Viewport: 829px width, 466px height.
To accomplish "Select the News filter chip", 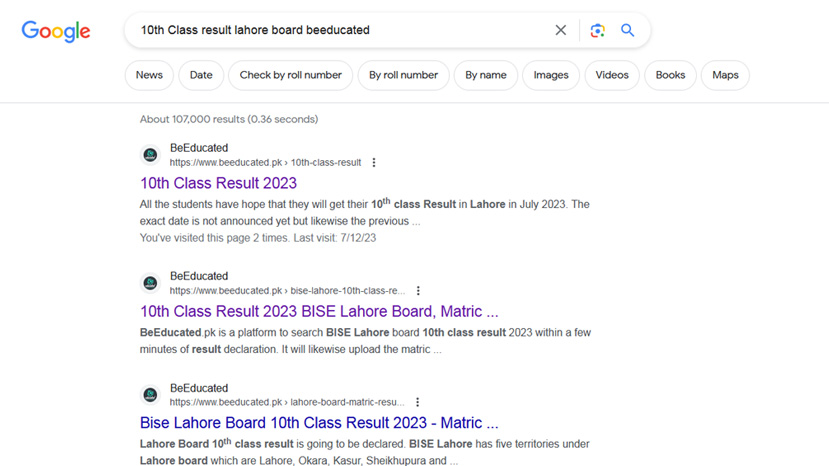I will tap(149, 75).
